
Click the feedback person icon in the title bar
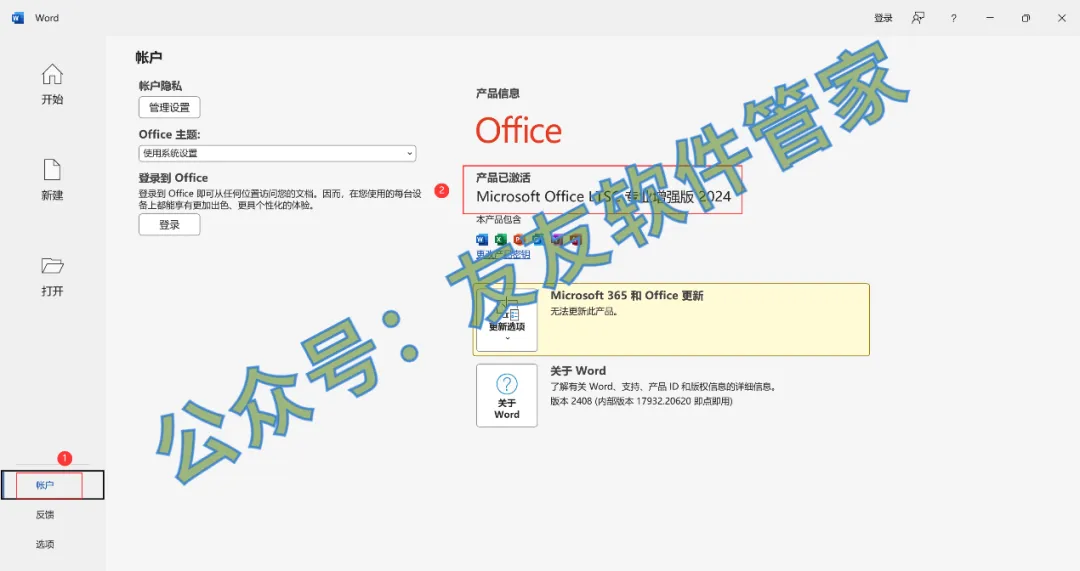[918, 18]
